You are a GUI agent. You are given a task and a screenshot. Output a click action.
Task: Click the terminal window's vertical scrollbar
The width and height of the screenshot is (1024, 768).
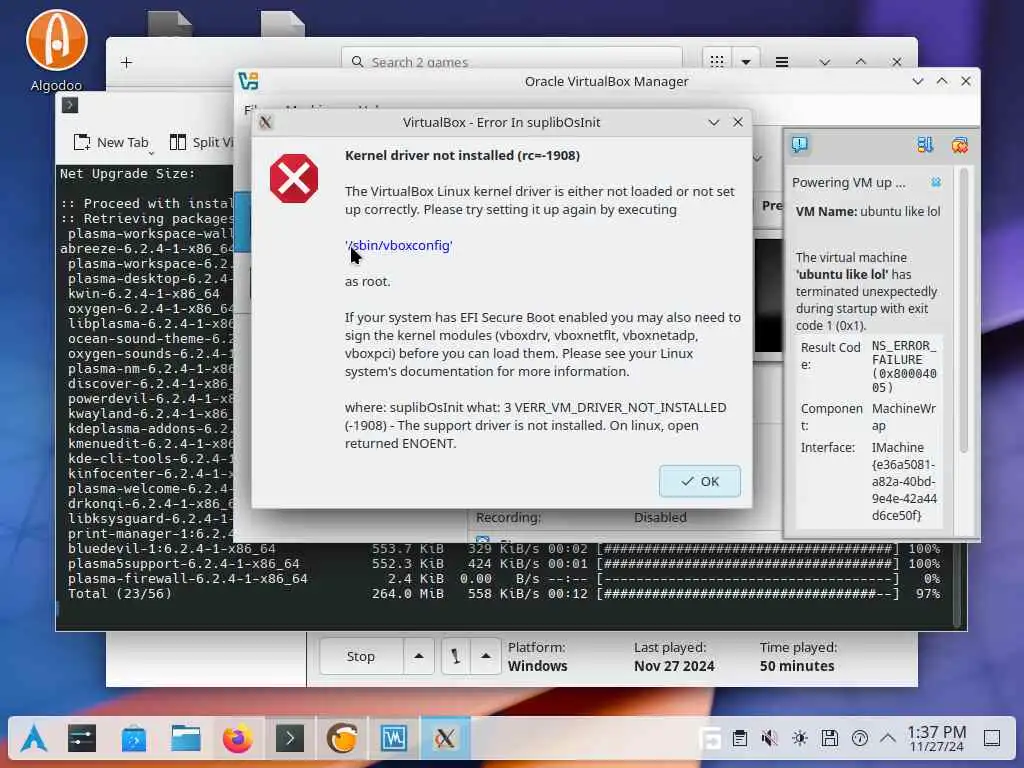957,585
